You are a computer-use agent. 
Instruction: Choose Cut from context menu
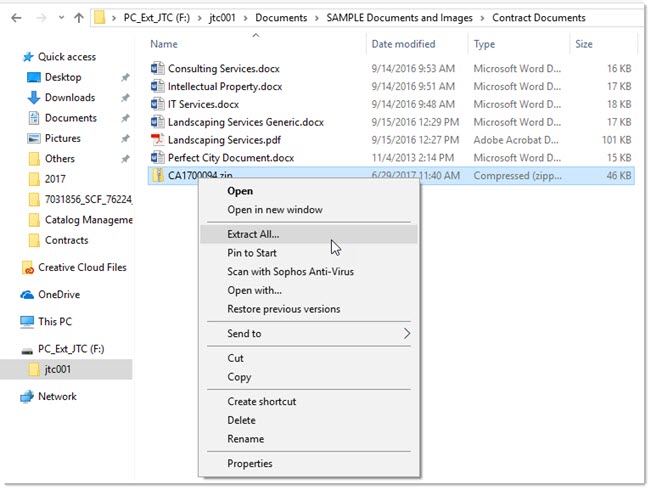pos(235,358)
